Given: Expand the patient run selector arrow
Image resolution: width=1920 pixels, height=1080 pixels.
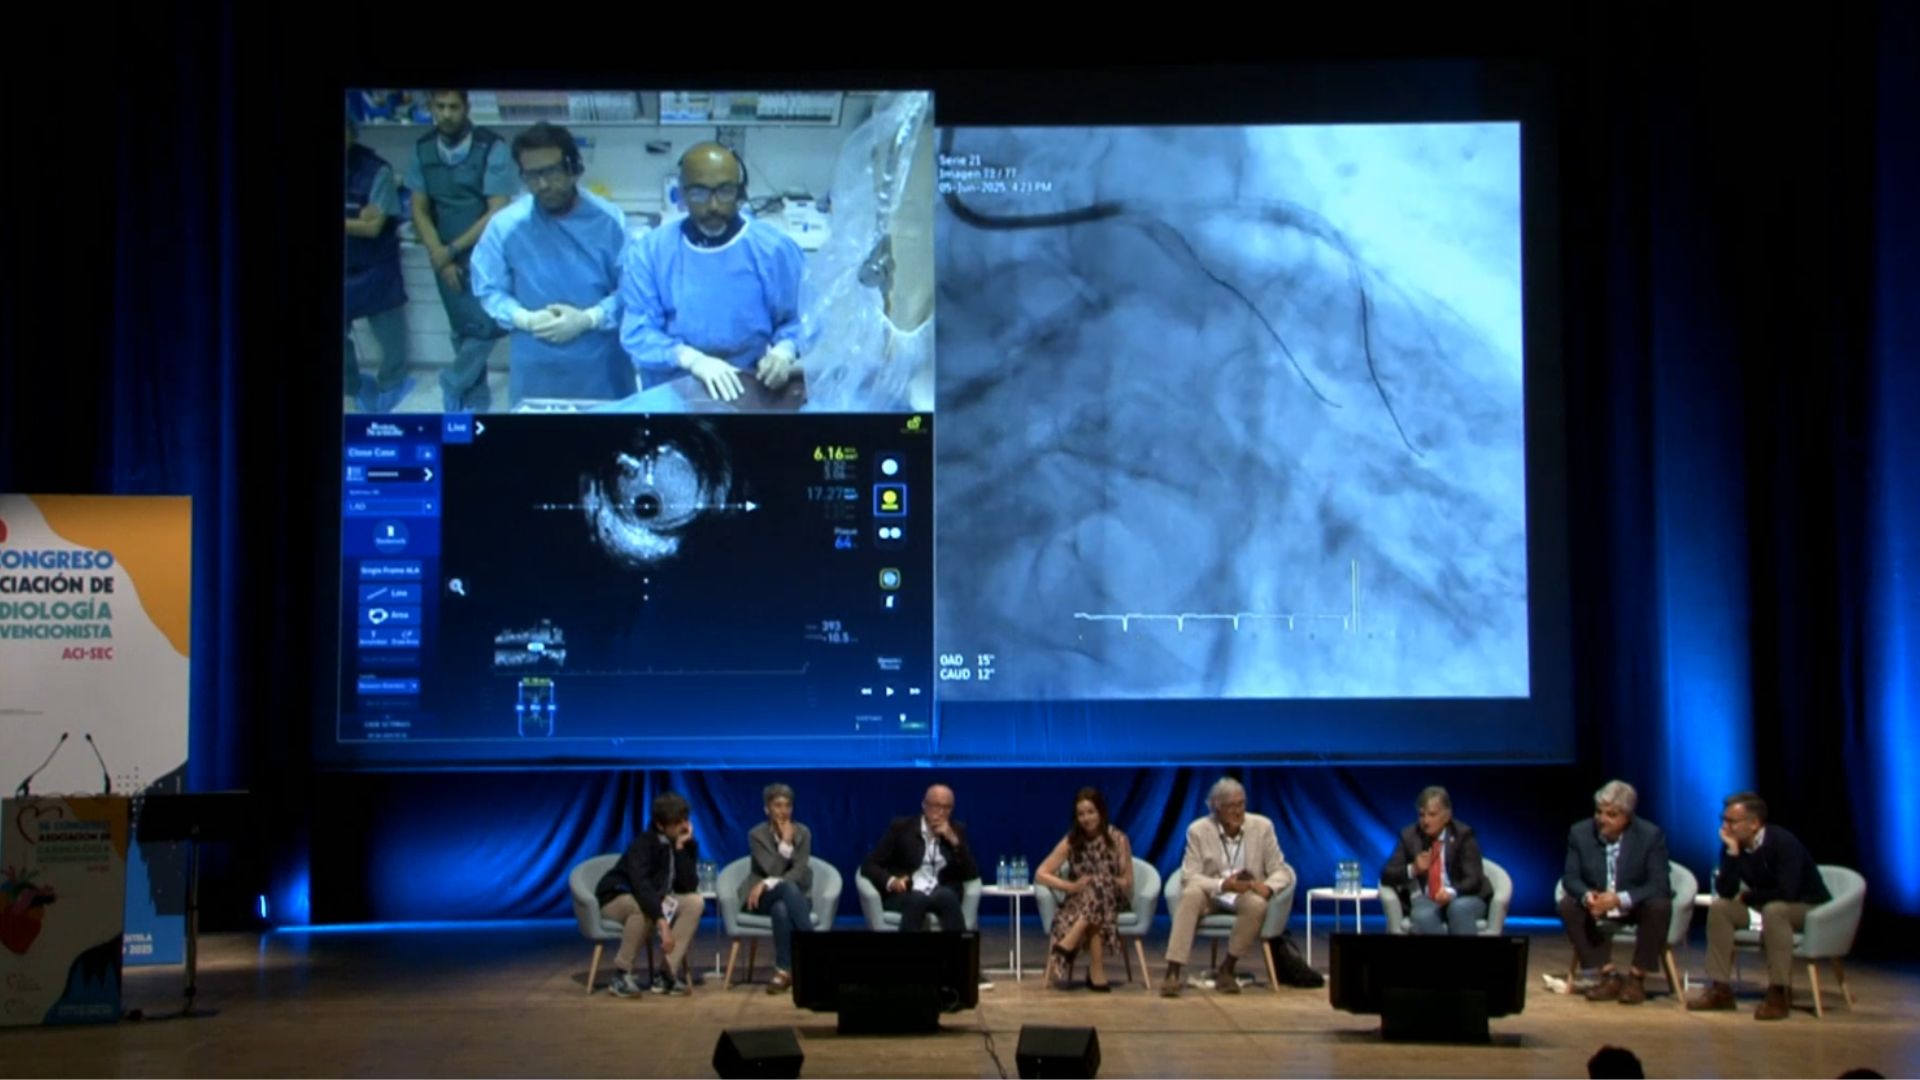Looking at the screenshot, I should [428, 474].
